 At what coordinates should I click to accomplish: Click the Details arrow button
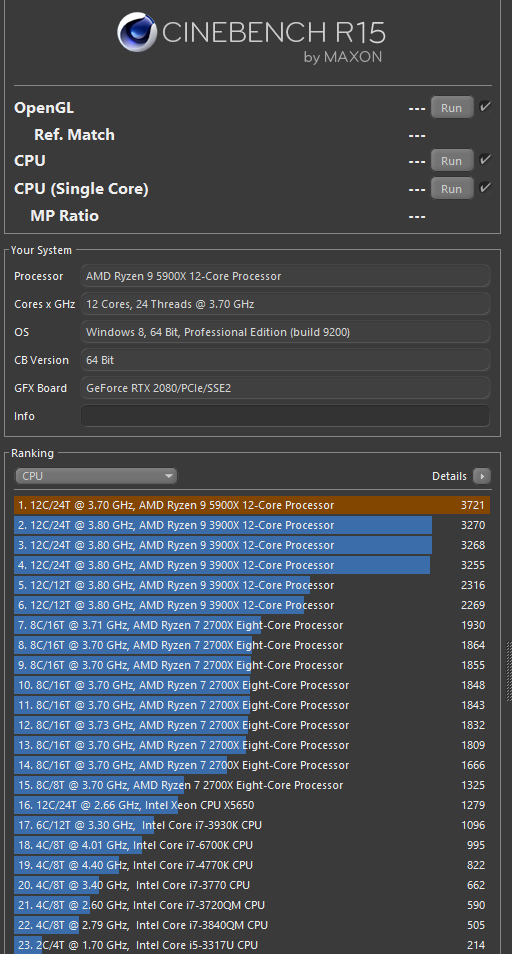(x=482, y=476)
